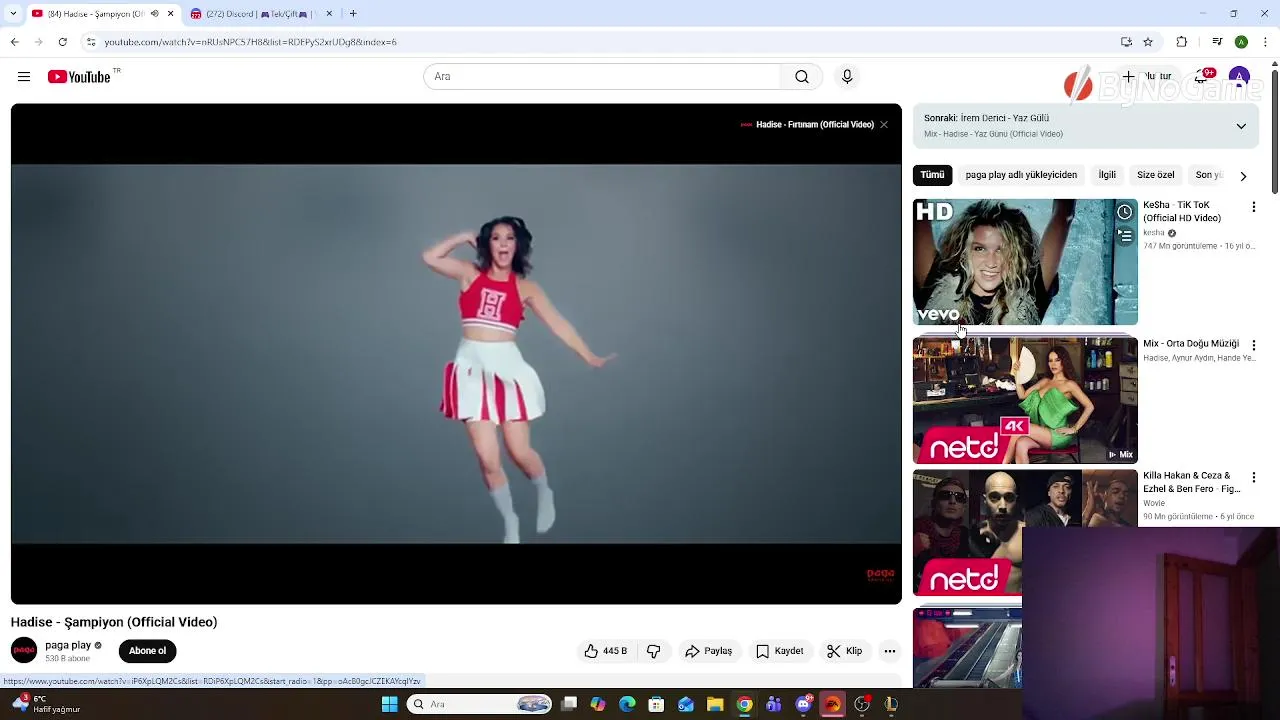Open the Oluştur create button
This screenshot has height=720, width=1280.
click(1148, 77)
